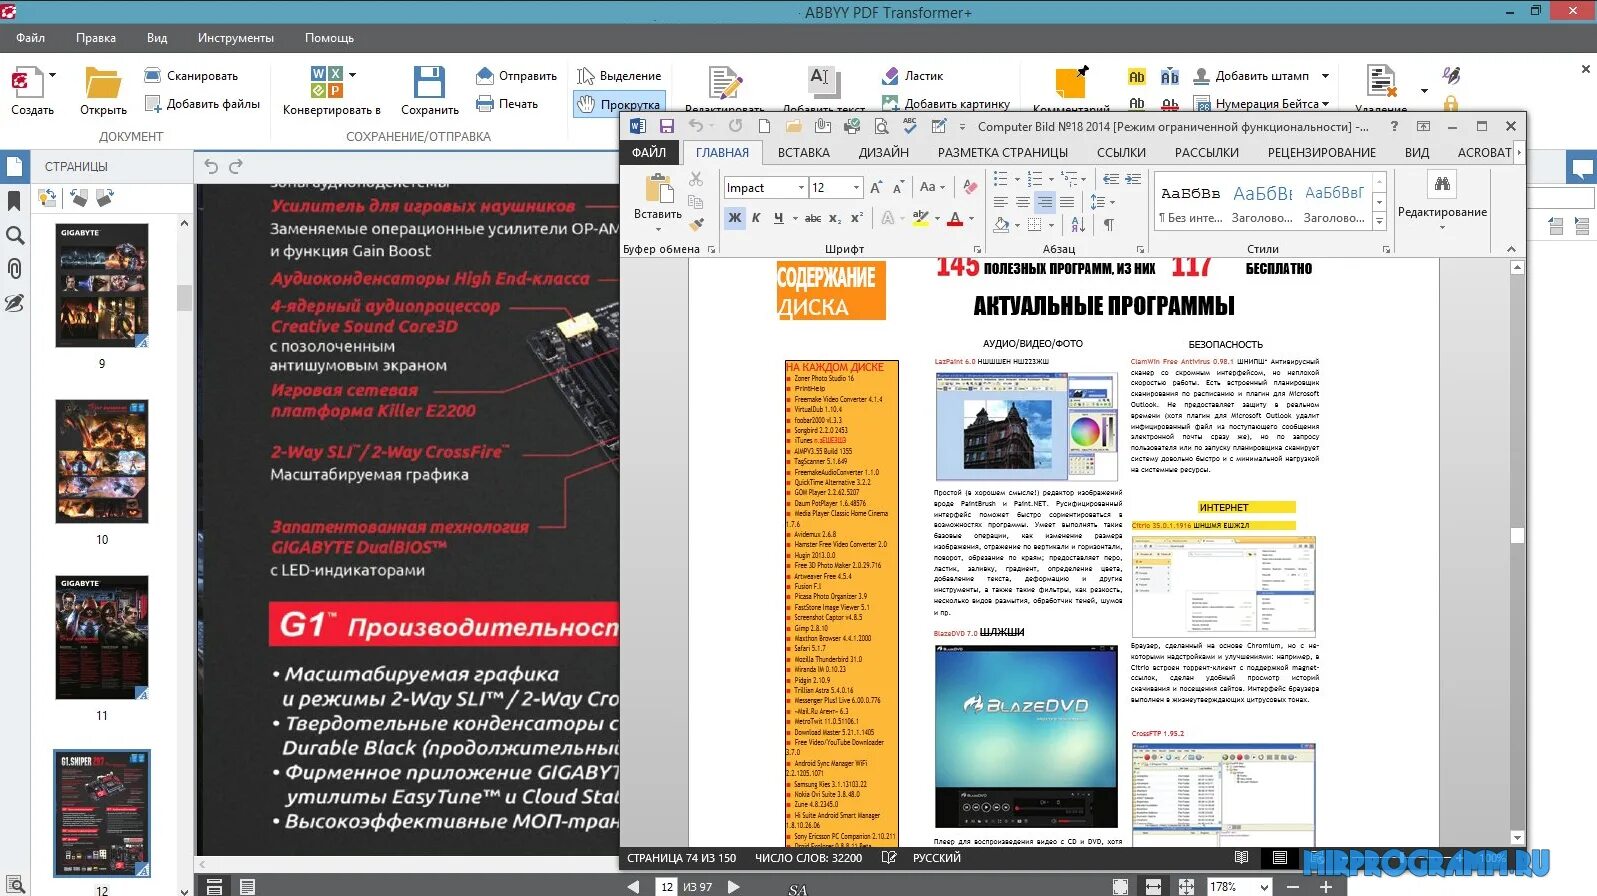Open font size 12 dropdown in Word
Screen dimensions: 1597x896
[x=856, y=188]
